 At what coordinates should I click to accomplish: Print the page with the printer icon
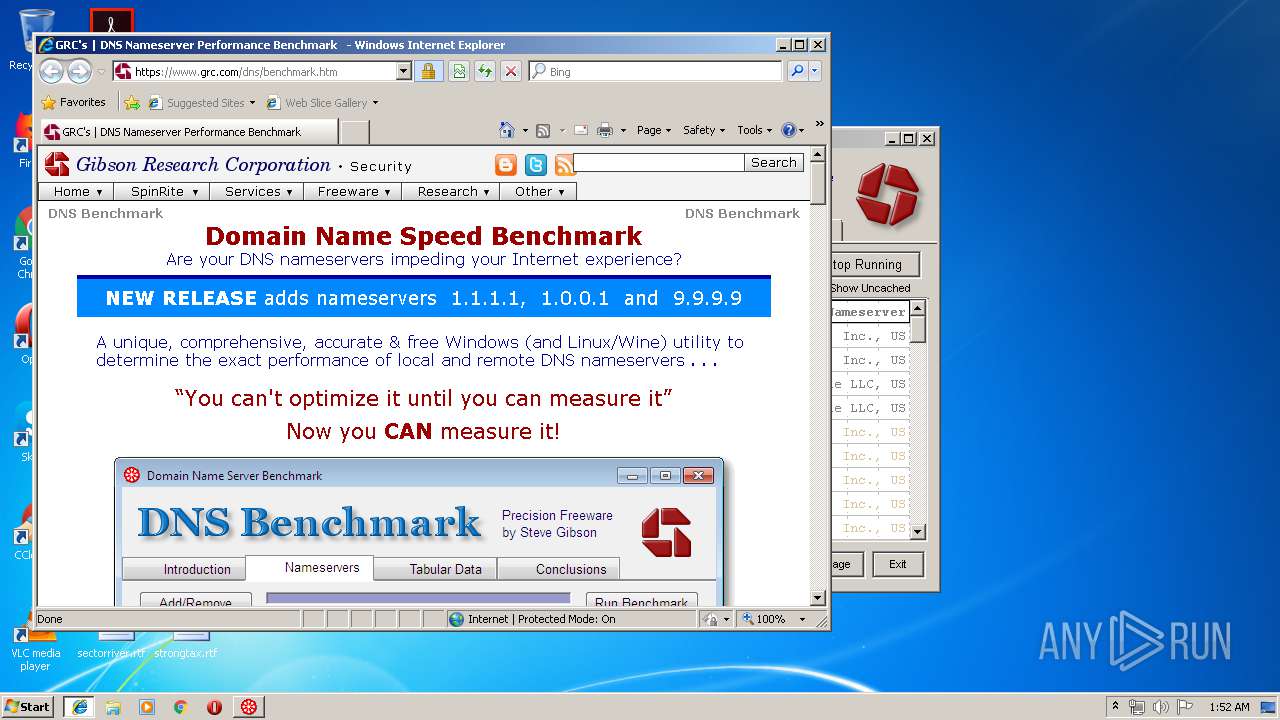[604, 130]
